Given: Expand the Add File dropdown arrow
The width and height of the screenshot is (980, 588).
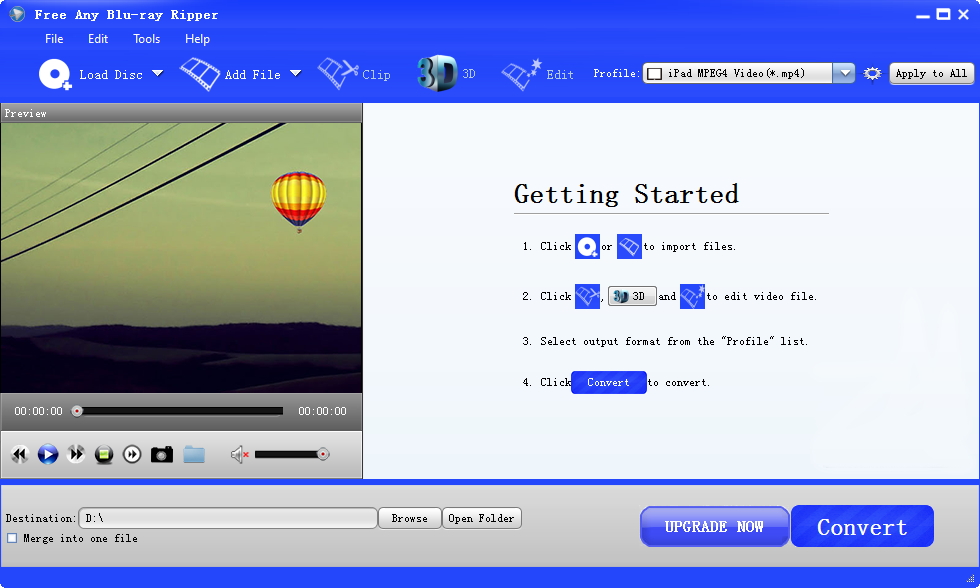Looking at the screenshot, I should (295, 73).
